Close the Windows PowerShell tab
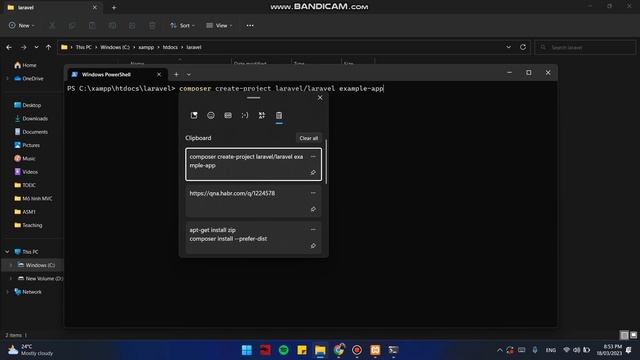Viewport: 640px width, 360px height. (159, 74)
